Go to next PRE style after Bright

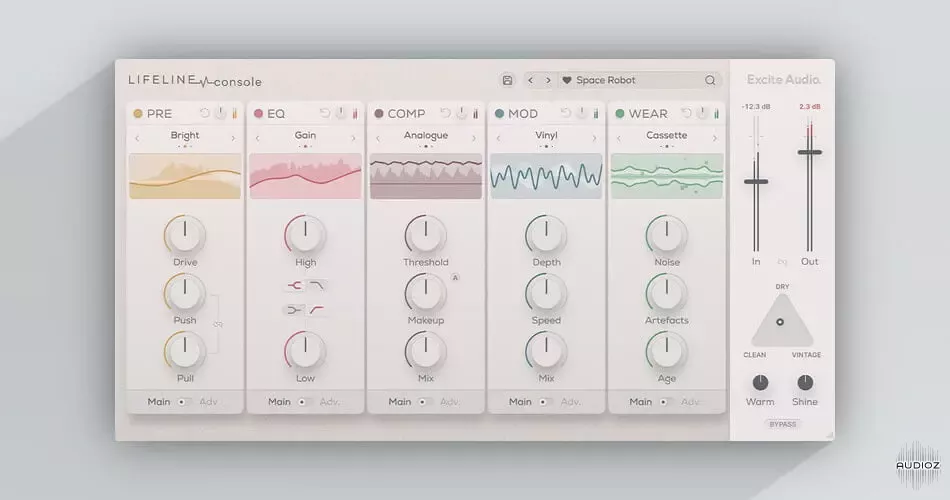click(x=233, y=138)
